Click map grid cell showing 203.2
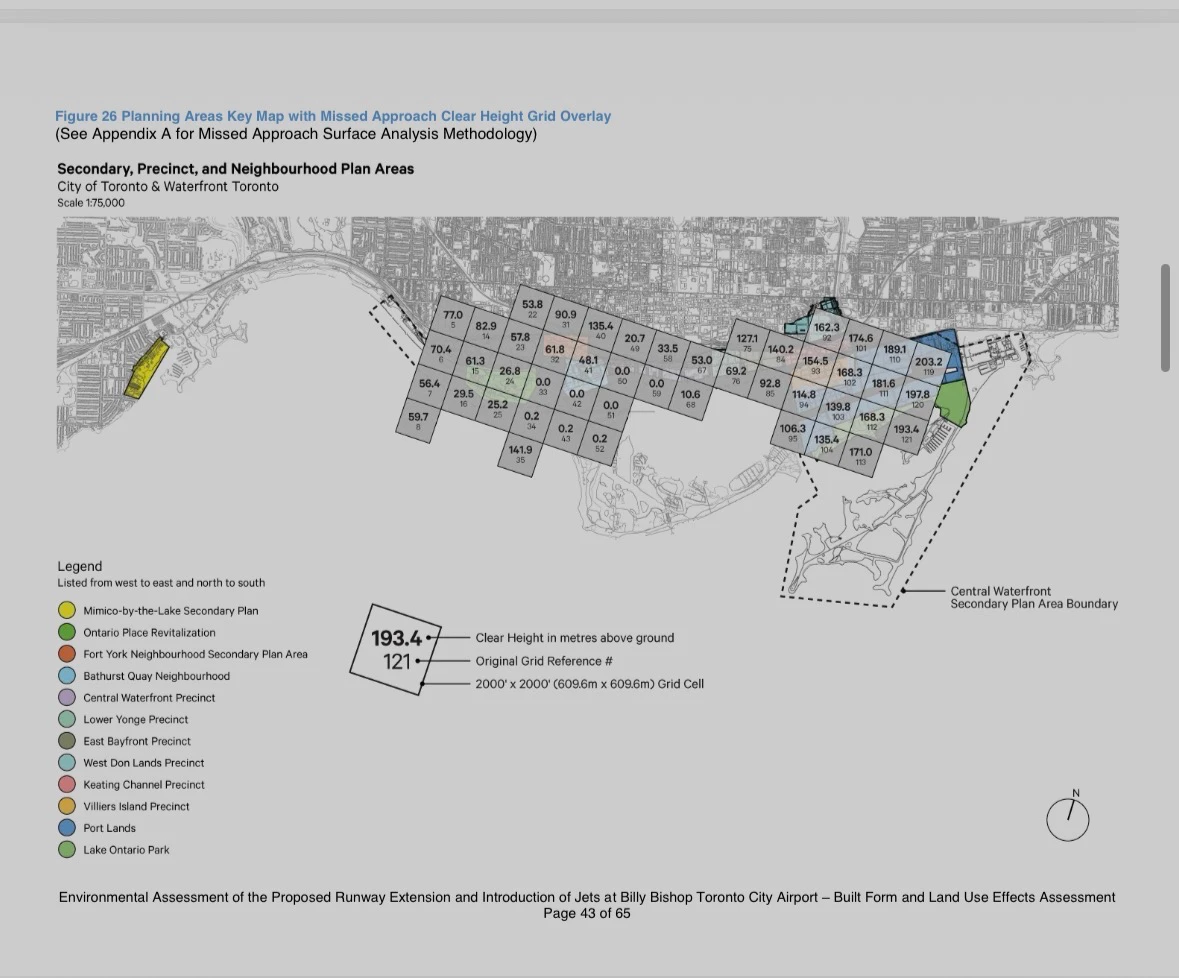This screenshot has width=1179, height=978. coord(928,366)
